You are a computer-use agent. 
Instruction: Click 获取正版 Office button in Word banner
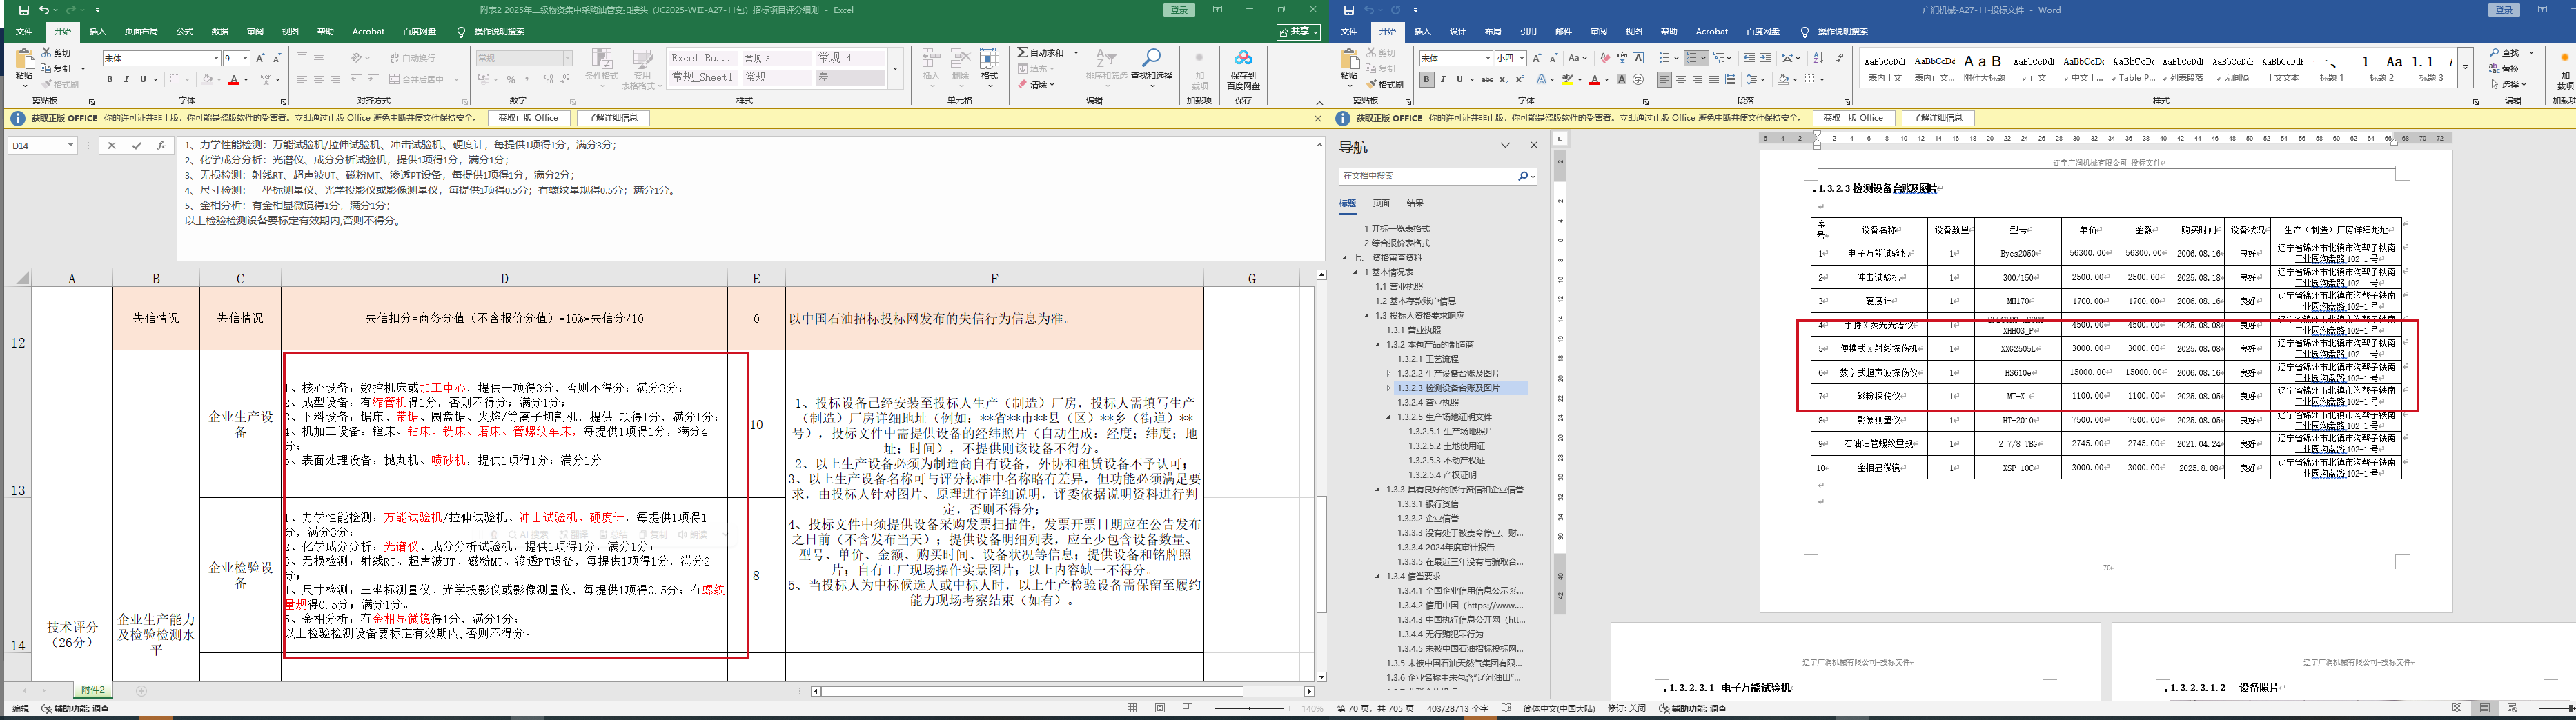pyautogui.click(x=1853, y=118)
